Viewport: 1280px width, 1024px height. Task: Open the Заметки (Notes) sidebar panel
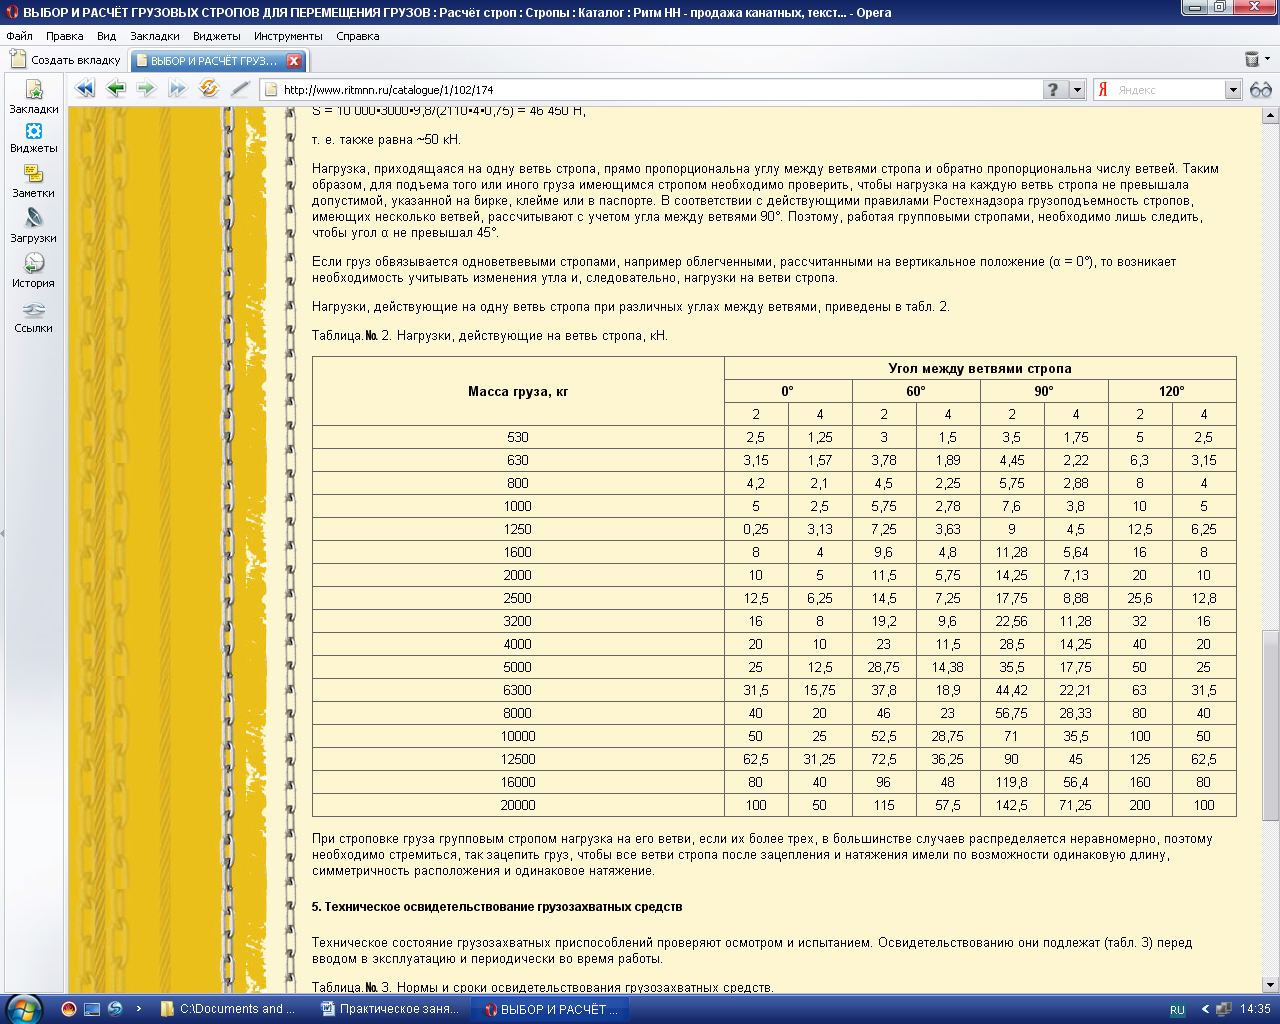[x=33, y=182]
